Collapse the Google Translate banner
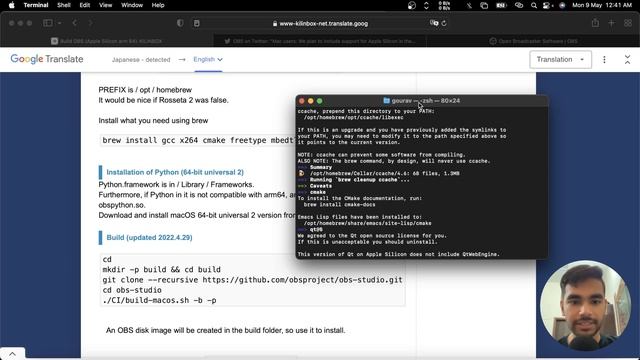 click(627, 60)
